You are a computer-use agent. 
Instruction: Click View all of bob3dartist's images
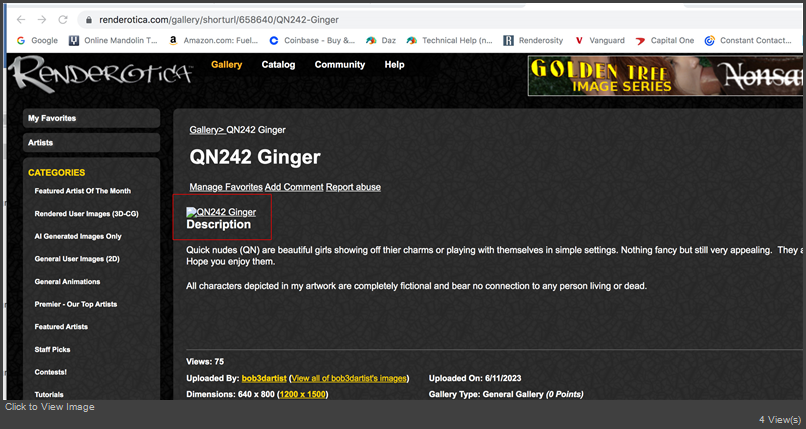[349, 378]
